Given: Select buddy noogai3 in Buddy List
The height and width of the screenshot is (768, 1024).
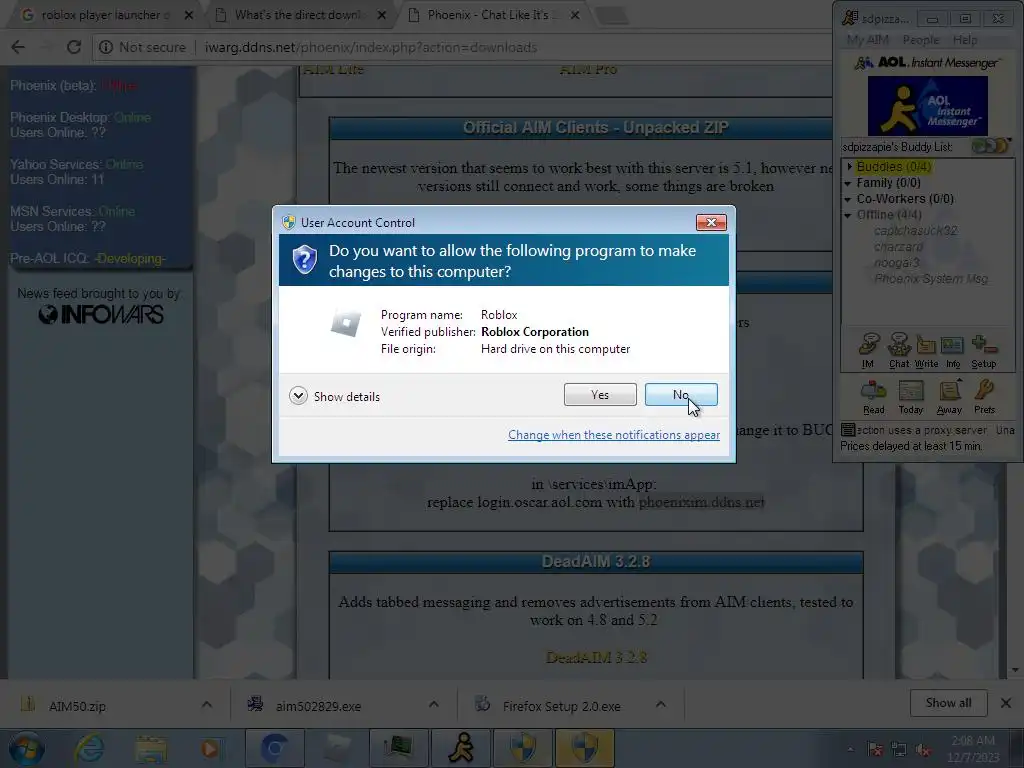Looking at the screenshot, I should (897, 263).
